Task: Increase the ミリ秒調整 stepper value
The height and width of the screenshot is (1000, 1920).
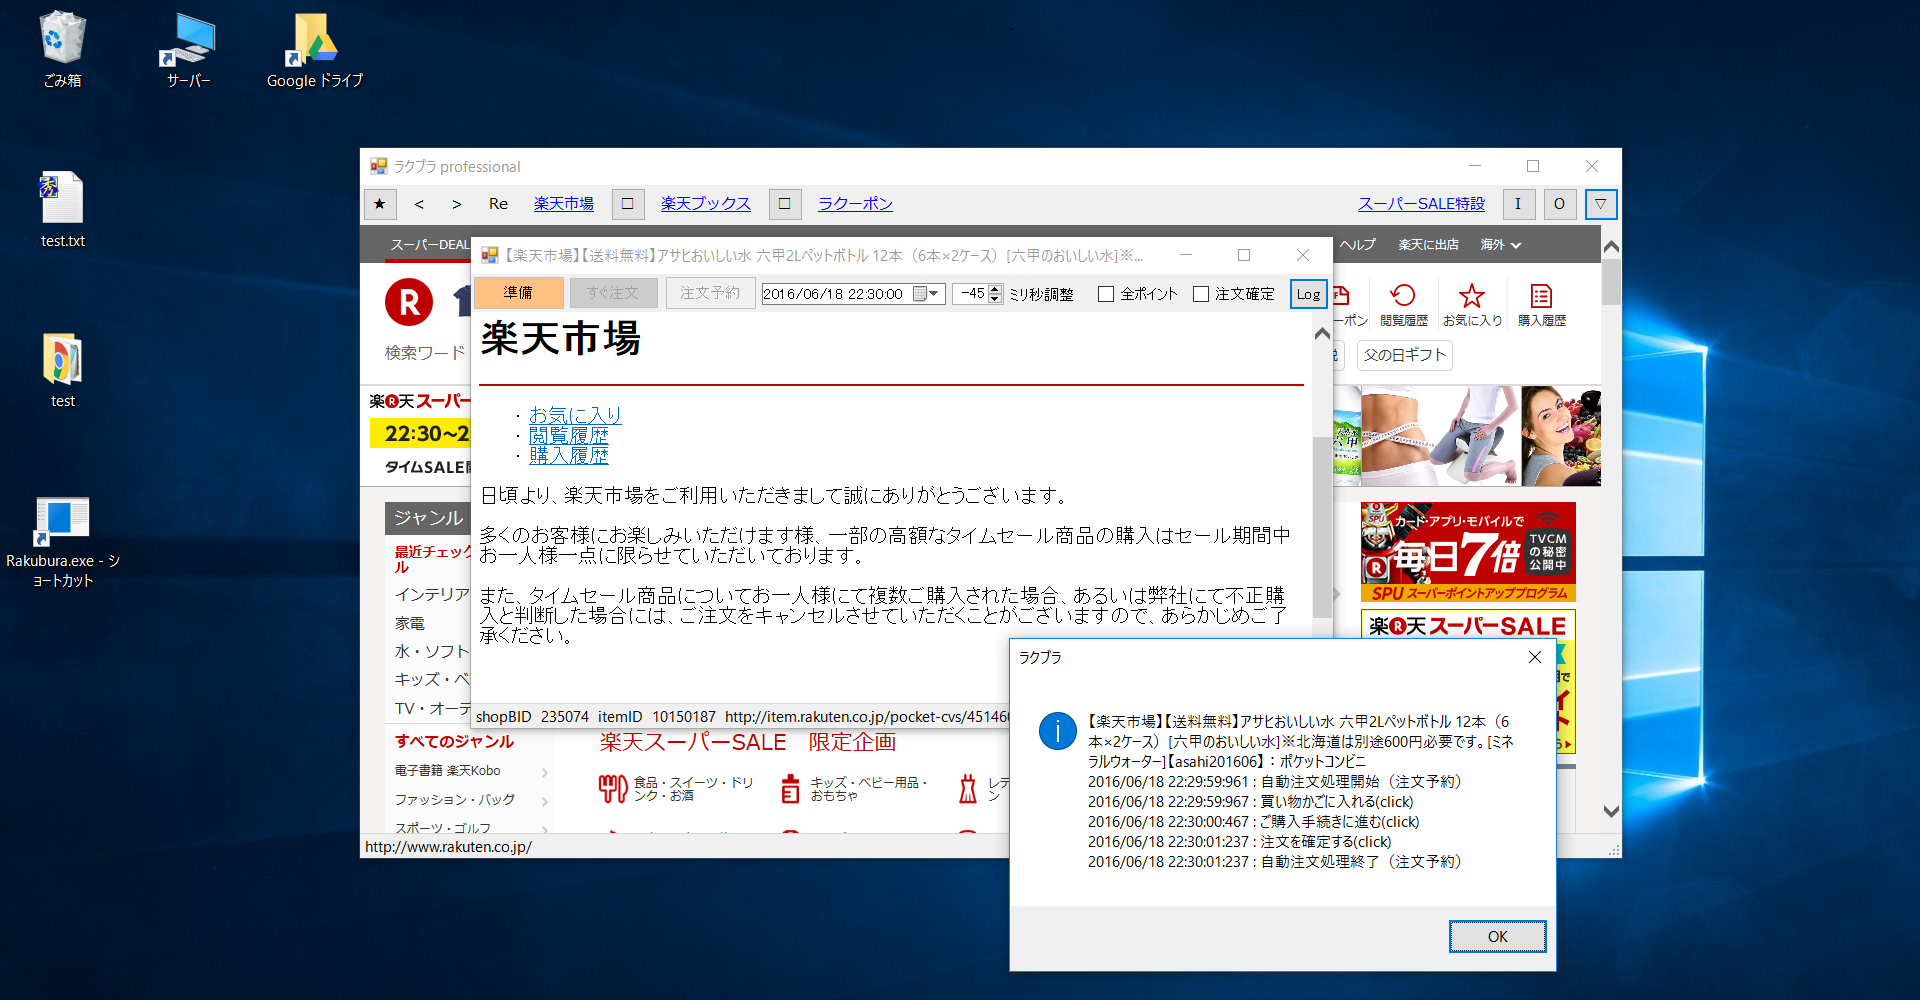Action: tap(995, 289)
